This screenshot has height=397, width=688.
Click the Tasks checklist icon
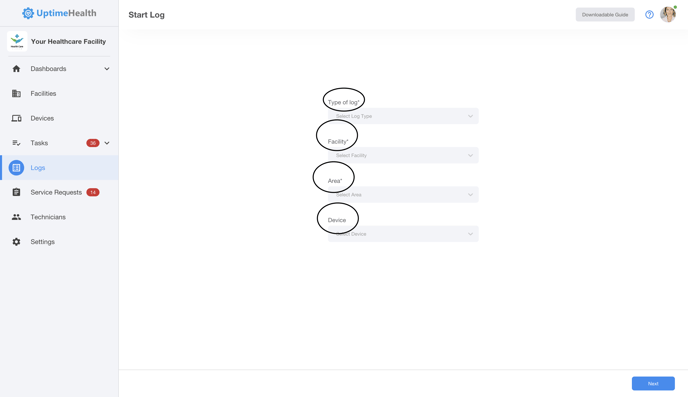point(16,143)
